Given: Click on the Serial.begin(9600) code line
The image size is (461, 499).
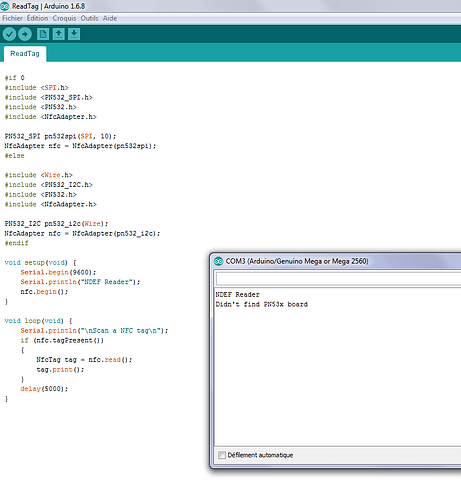Looking at the screenshot, I should pos(58,272).
